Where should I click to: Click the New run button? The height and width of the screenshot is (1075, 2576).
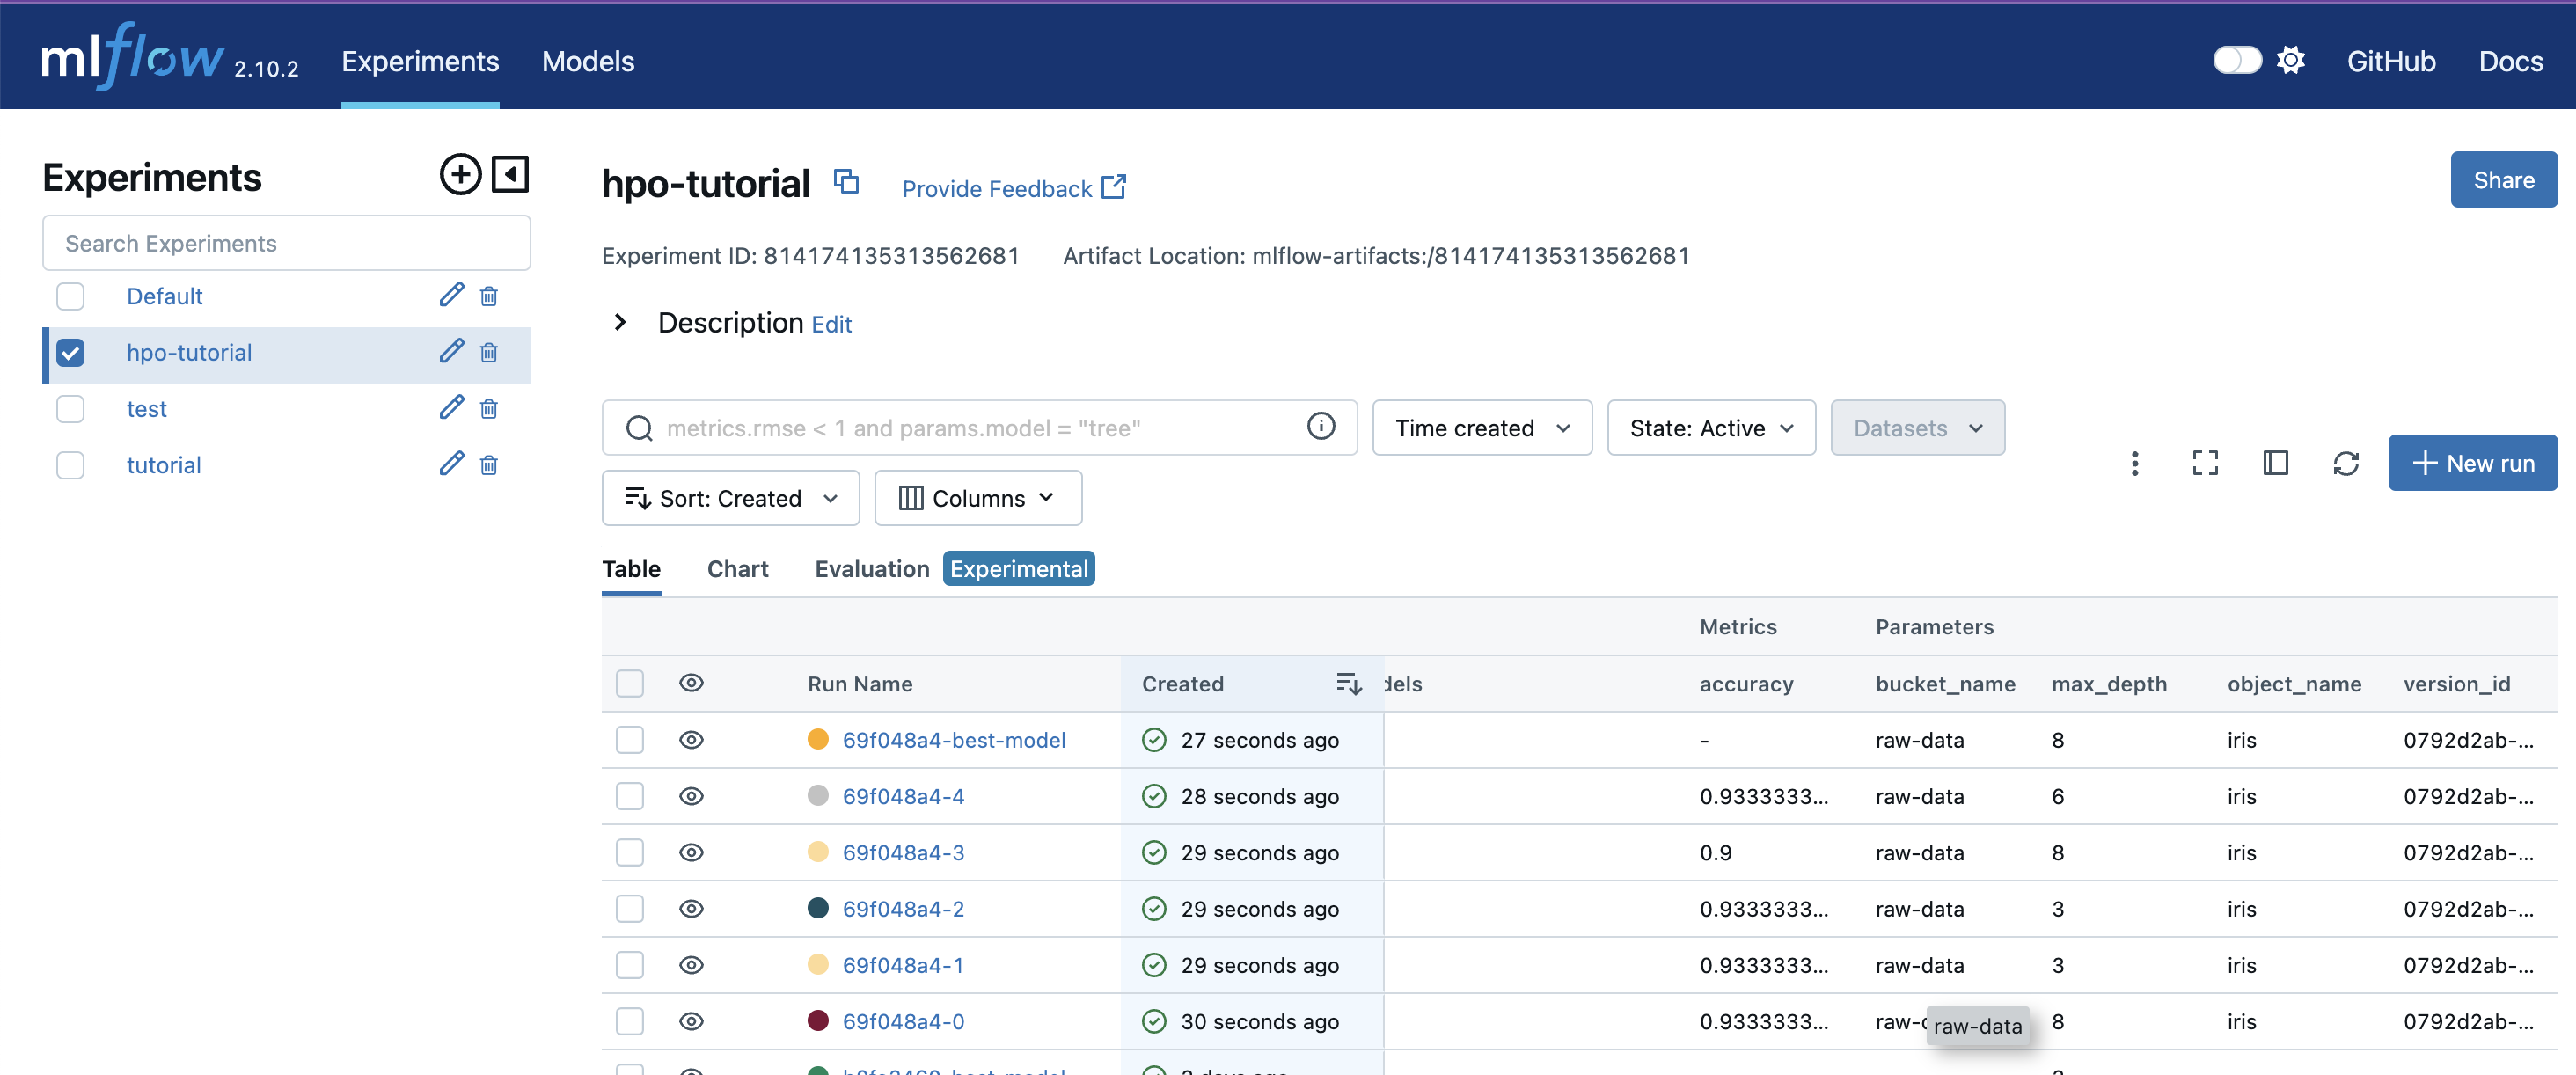pos(2472,463)
